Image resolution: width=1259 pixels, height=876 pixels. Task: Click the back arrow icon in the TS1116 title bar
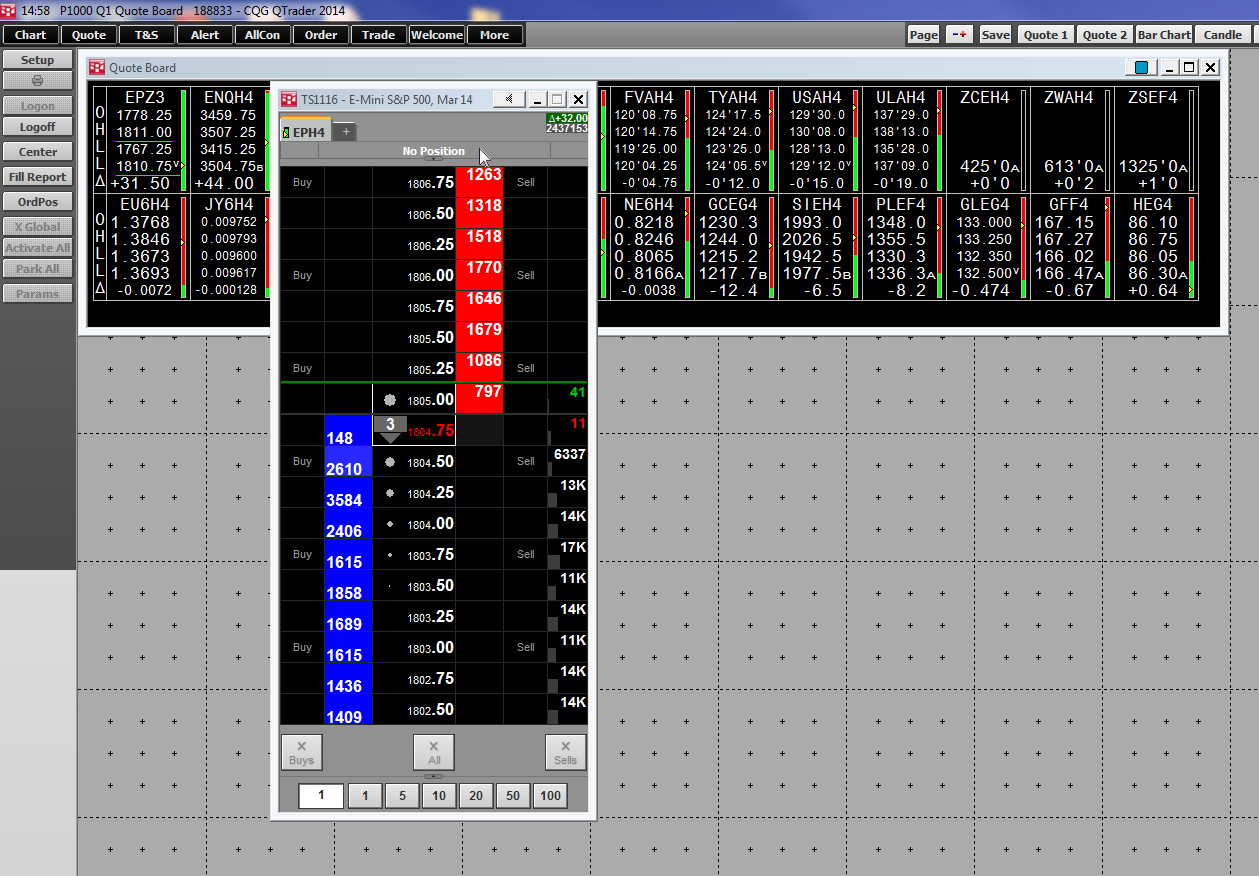(x=510, y=99)
